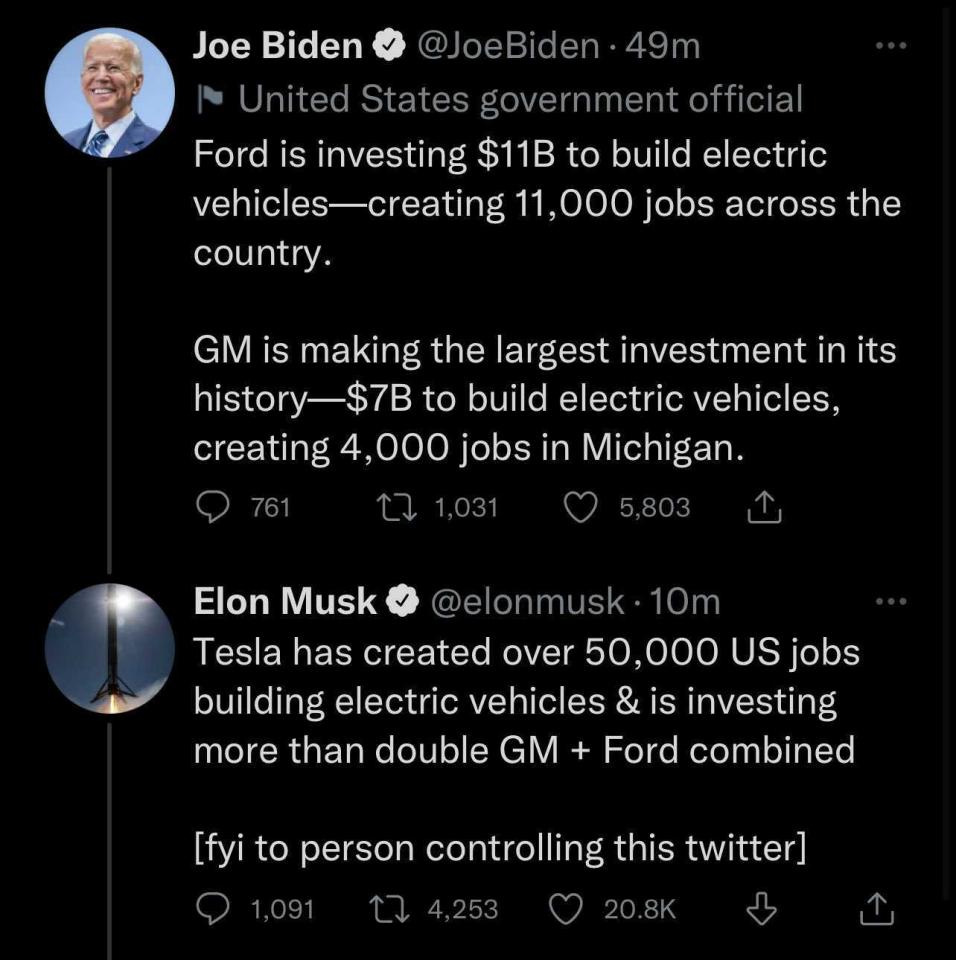
Task: Open the 10m timestamp on Musk's tweet
Action: tap(685, 601)
